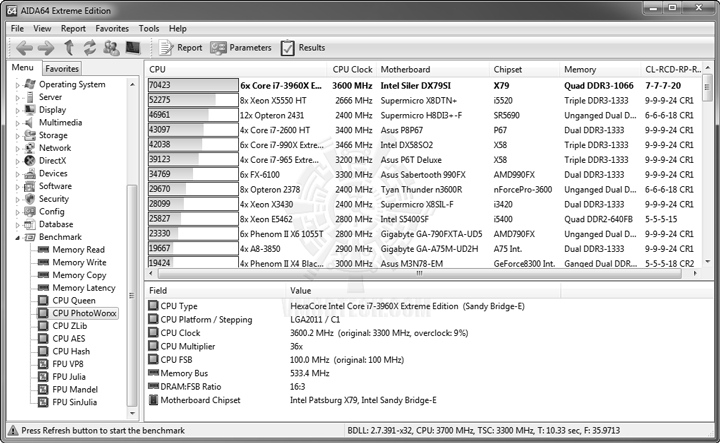The width and height of the screenshot is (720, 443).
Task: Switch to the Favorites tab
Action: [x=62, y=68]
